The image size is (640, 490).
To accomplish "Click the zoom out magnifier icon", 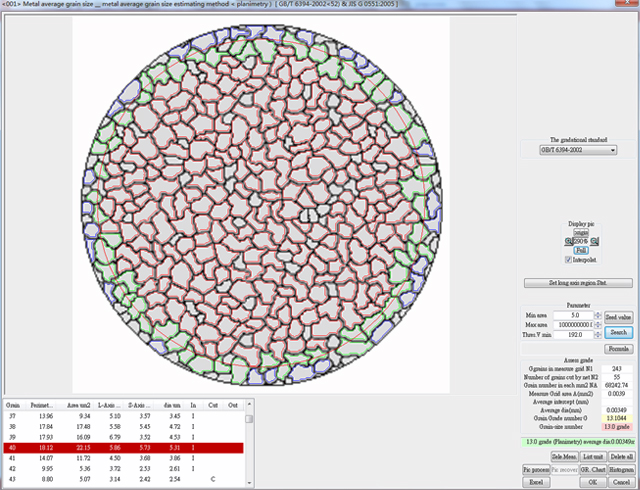I will click(568, 241).
